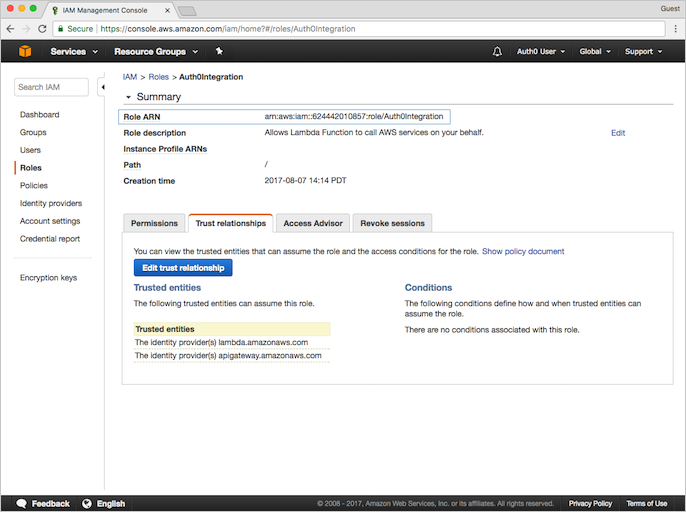The image size is (686, 512).
Task: Click the Feedback footer button
Action: pyautogui.click(x=43, y=504)
